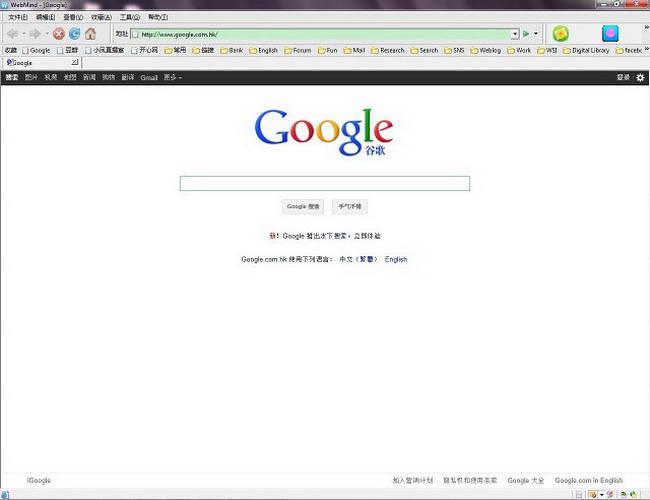Open the 编辑(E) menu
650x500 pixels.
tap(46, 17)
